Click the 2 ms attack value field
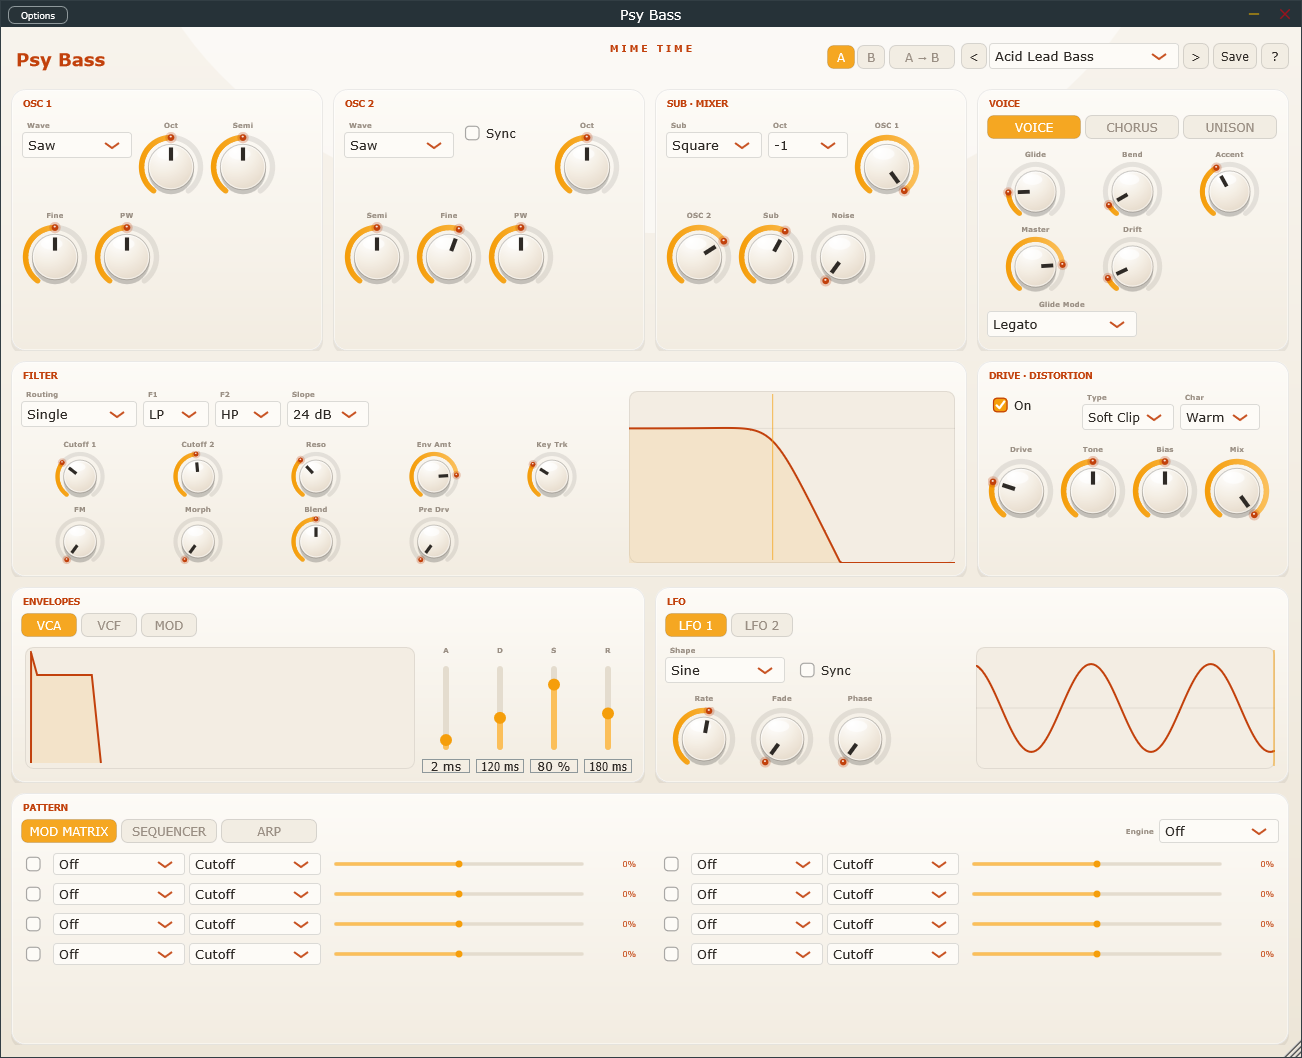The image size is (1302, 1058). 446,766
